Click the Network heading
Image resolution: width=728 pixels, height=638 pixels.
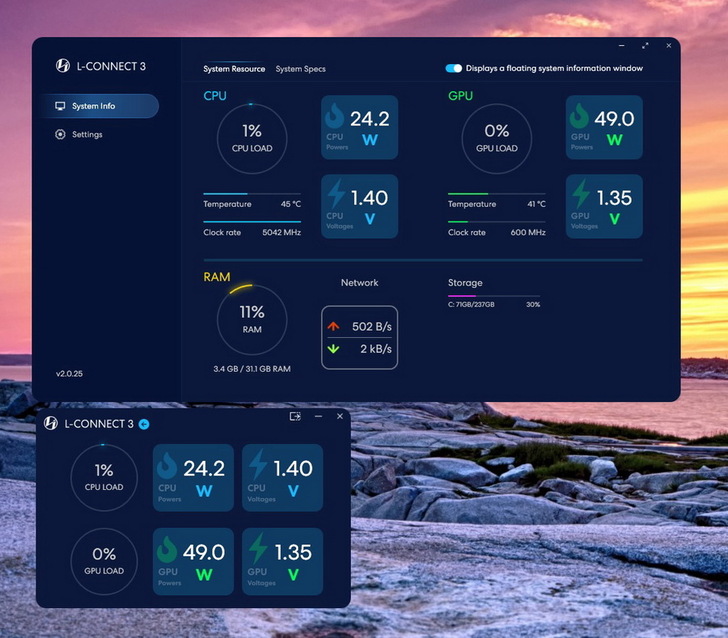pyautogui.click(x=359, y=282)
